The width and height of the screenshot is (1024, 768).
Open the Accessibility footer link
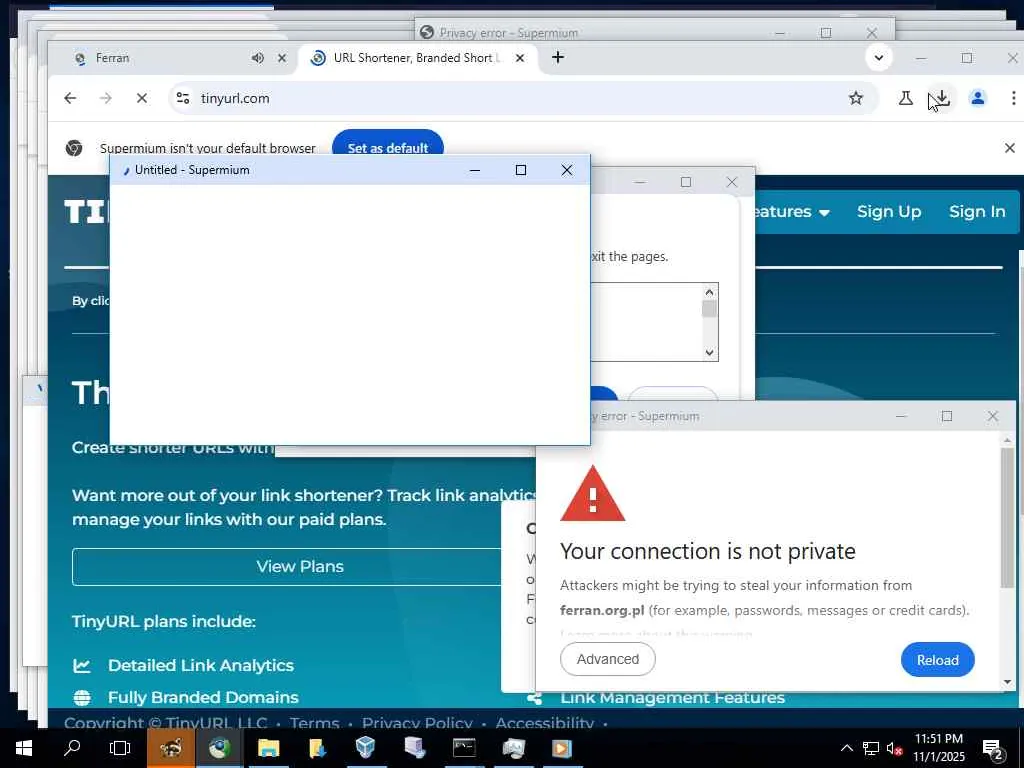click(545, 723)
